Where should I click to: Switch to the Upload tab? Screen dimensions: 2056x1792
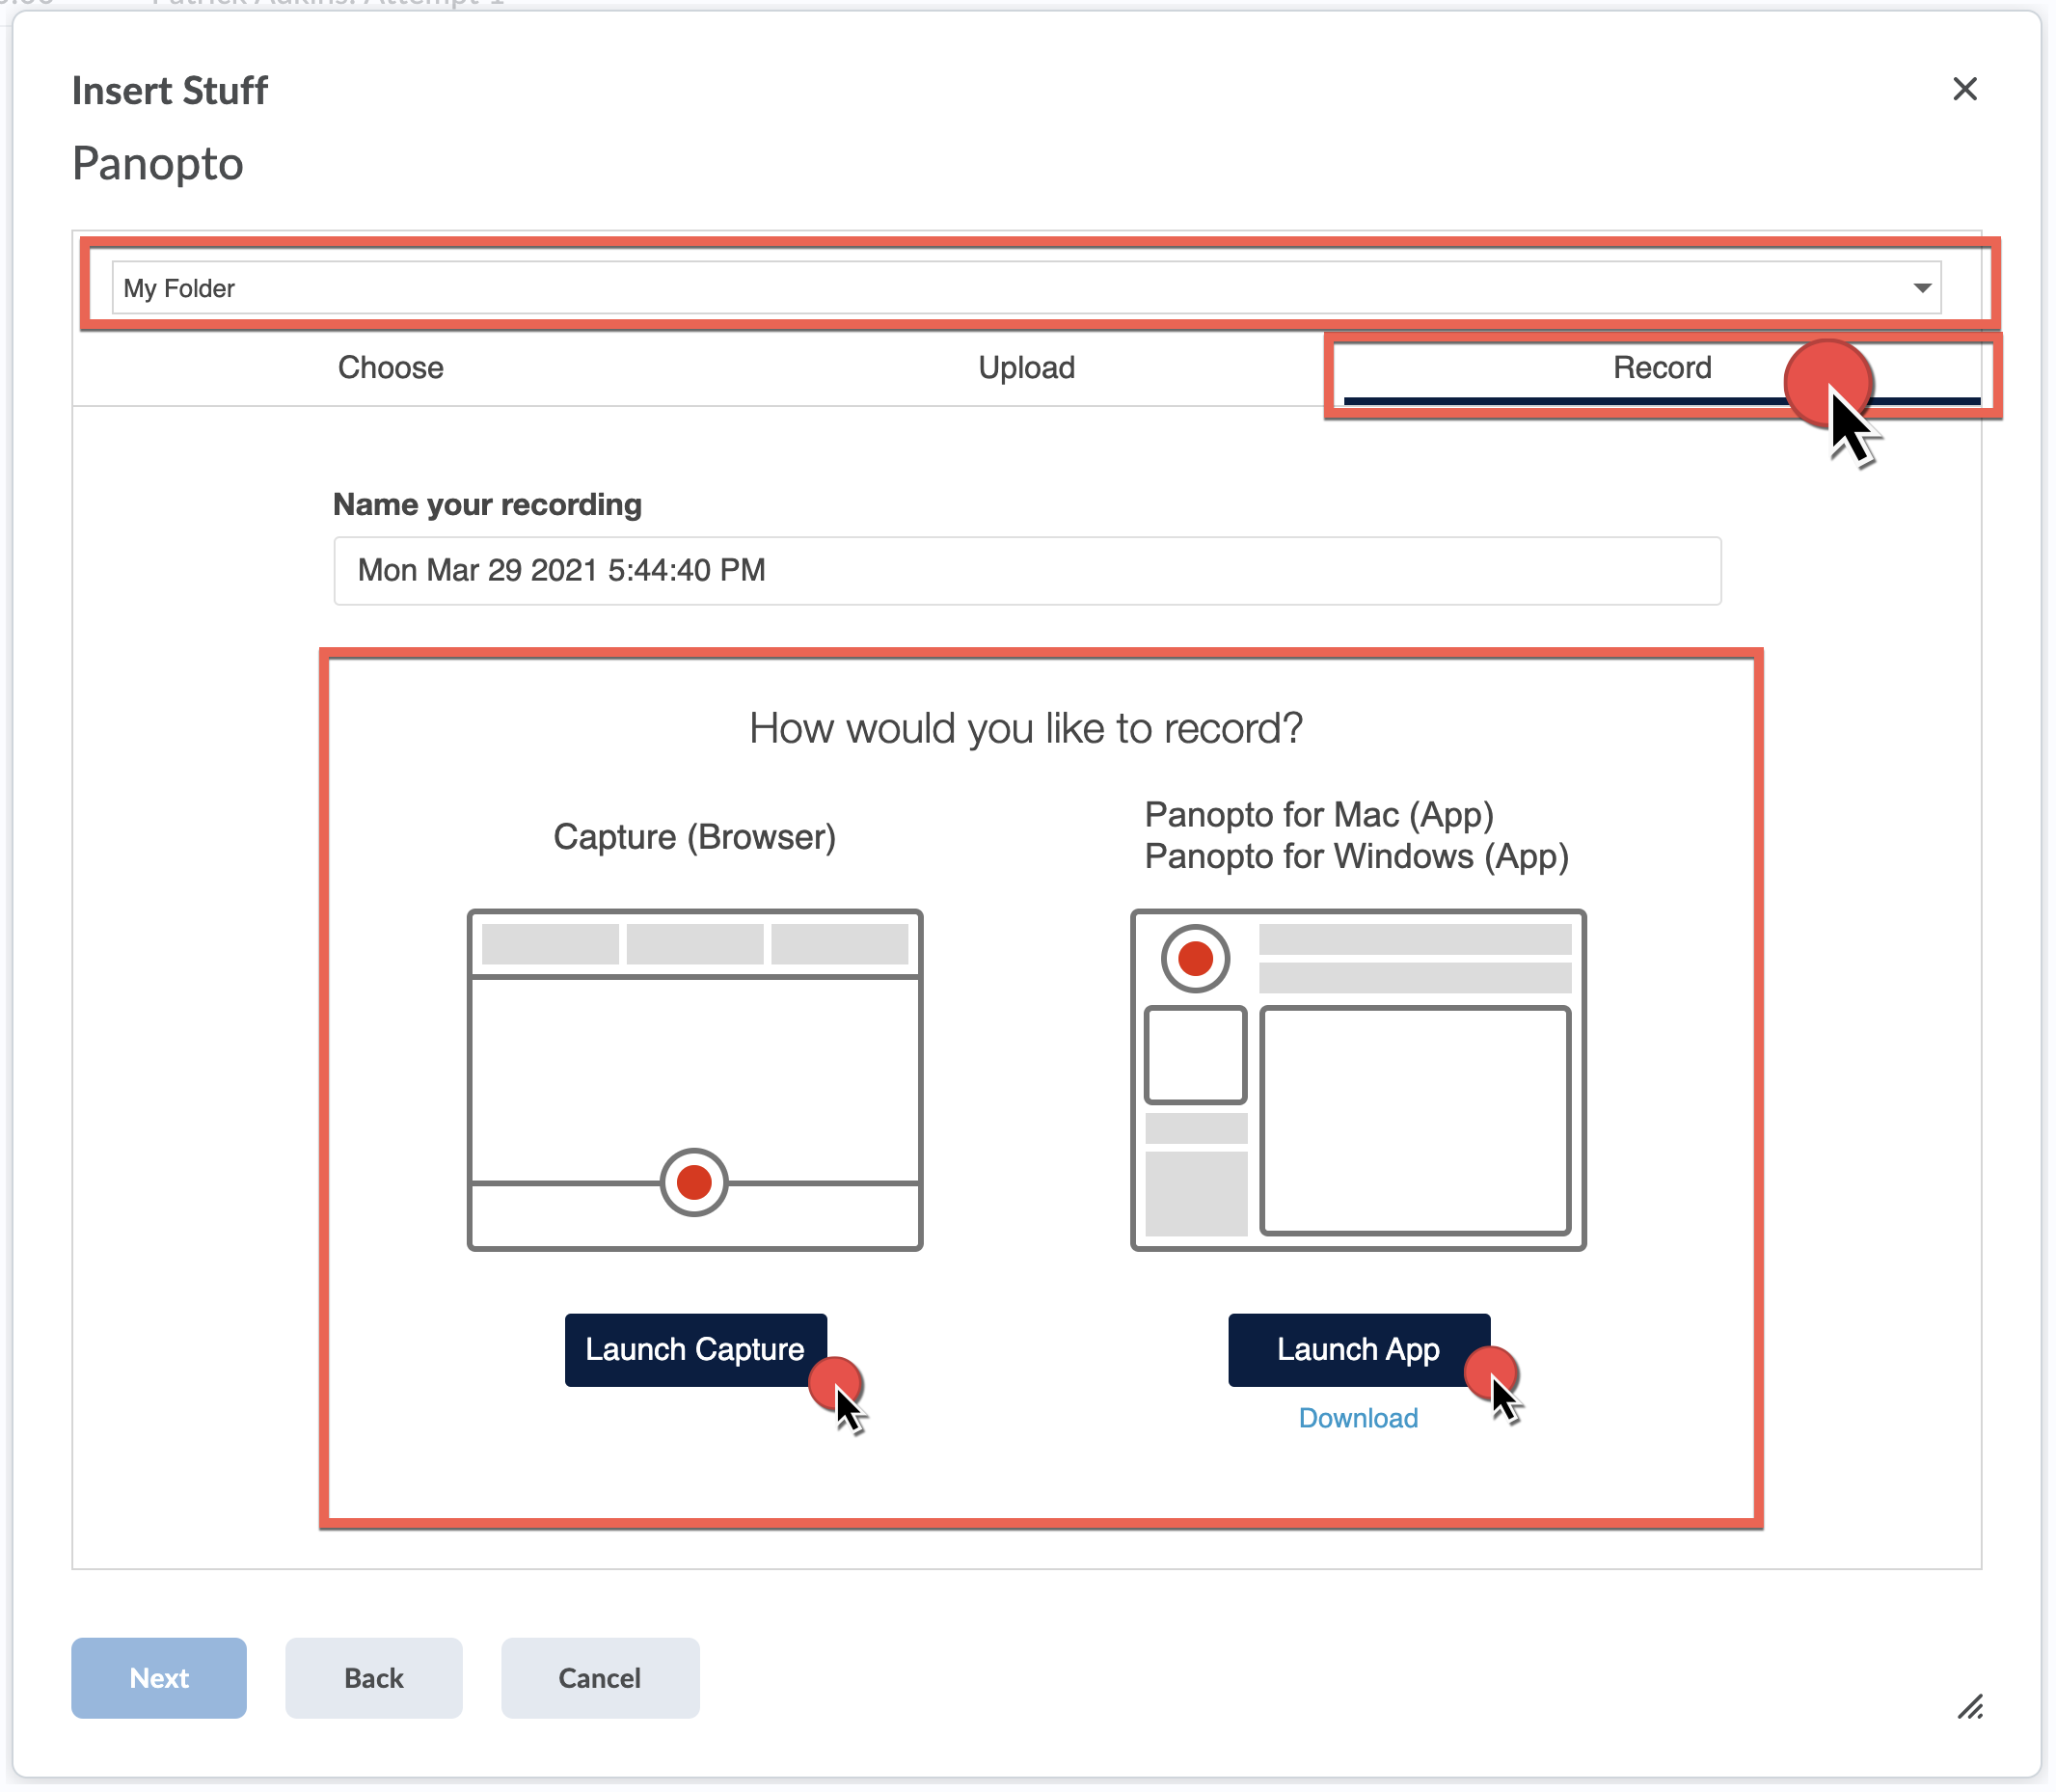(1026, 367)
